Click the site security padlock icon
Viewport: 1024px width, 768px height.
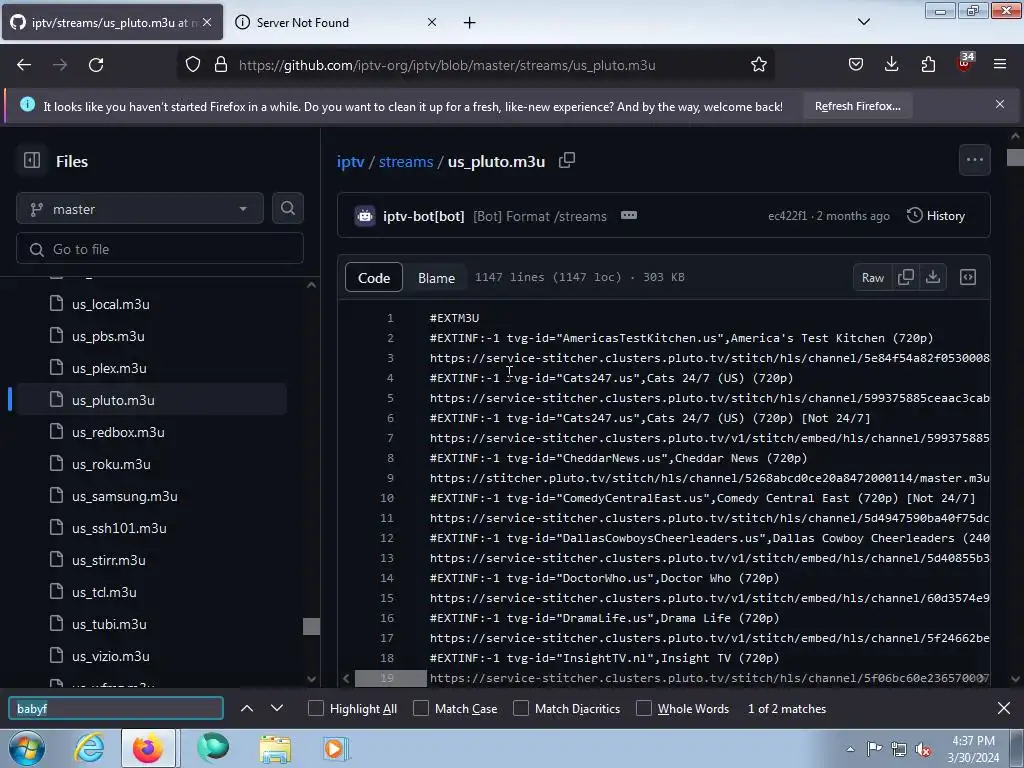pos(221,65)
